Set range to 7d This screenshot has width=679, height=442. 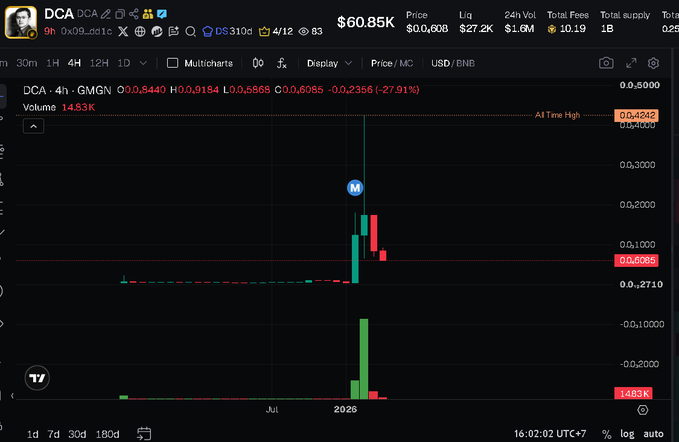point(53,434)
